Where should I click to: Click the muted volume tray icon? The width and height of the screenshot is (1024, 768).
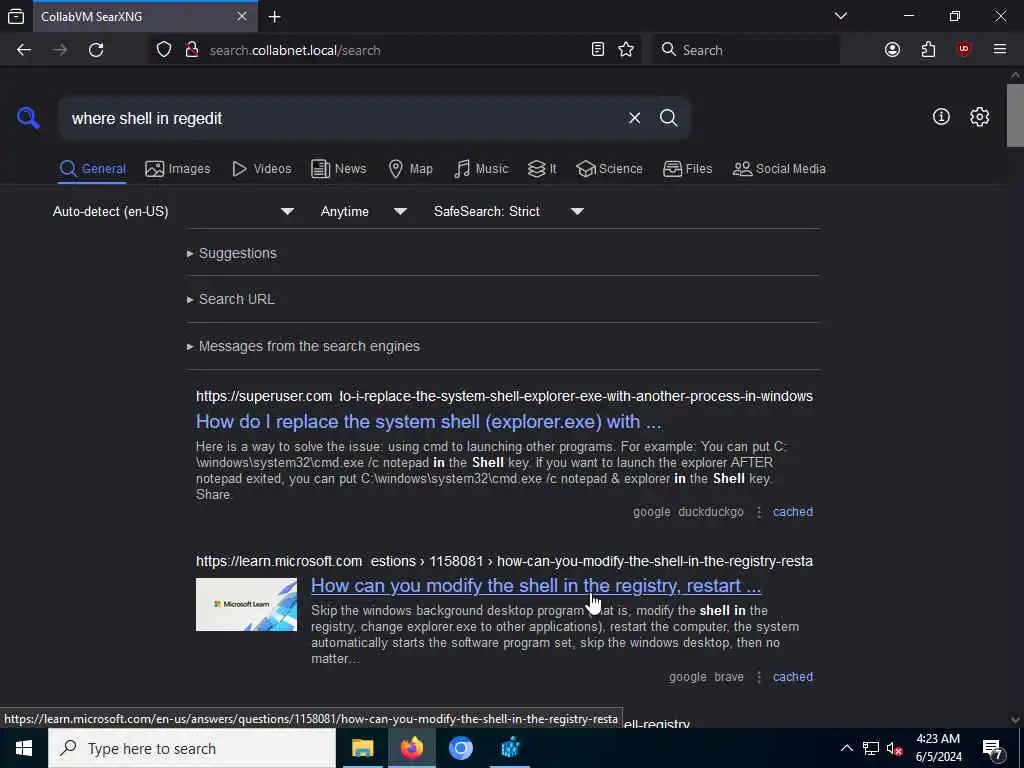(895, 748)
